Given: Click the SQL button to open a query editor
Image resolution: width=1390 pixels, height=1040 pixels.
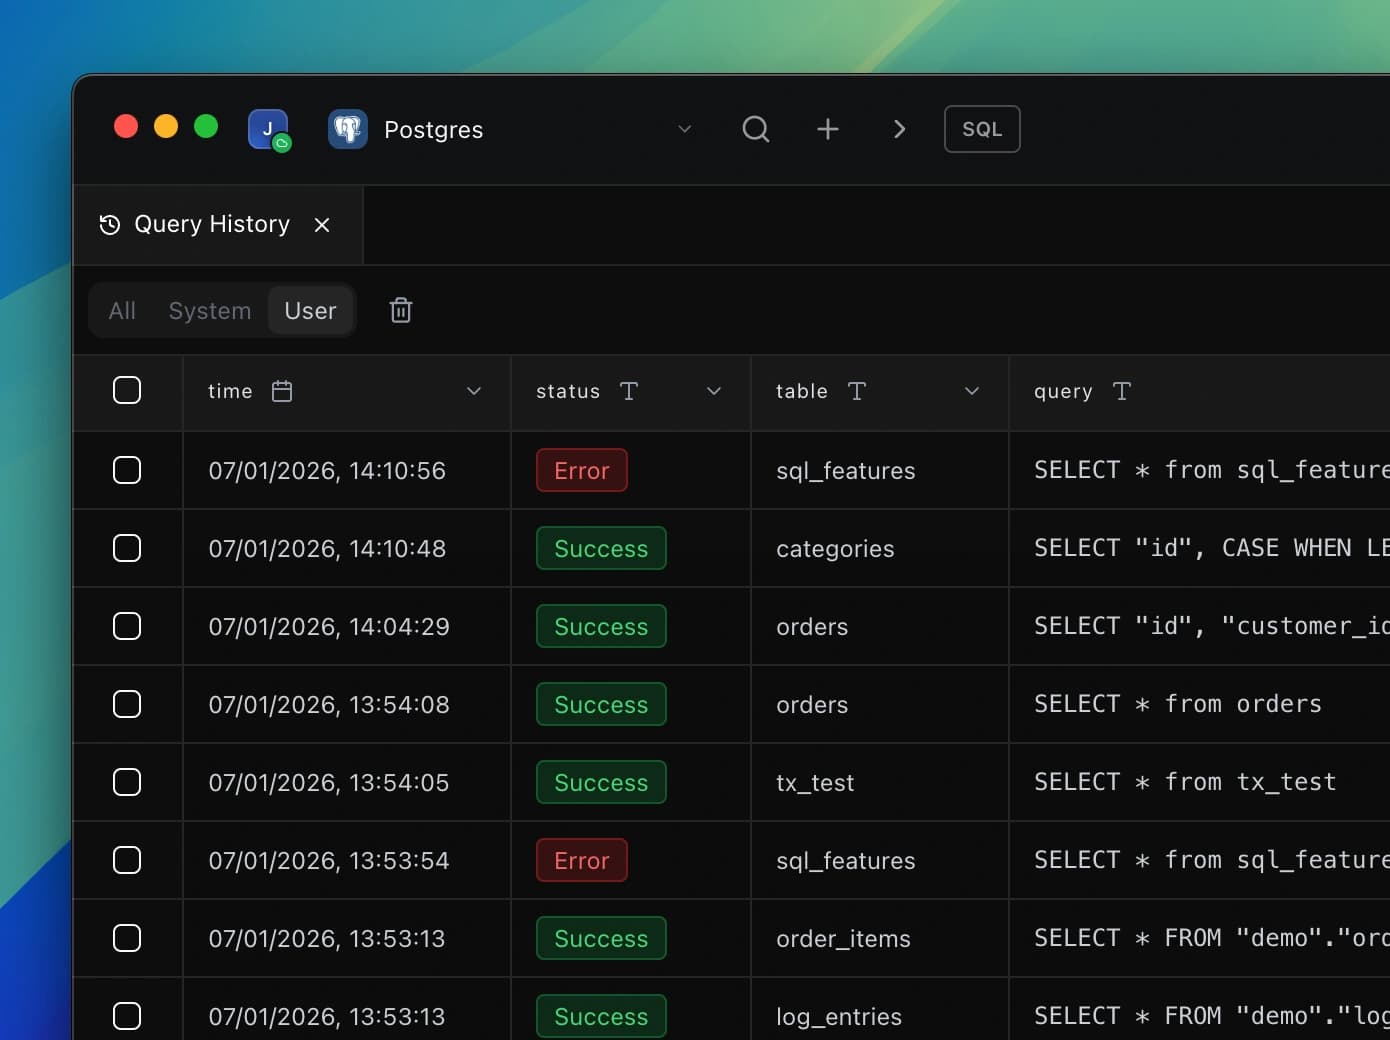Looking at the screenshot, I should pos(981,129).
